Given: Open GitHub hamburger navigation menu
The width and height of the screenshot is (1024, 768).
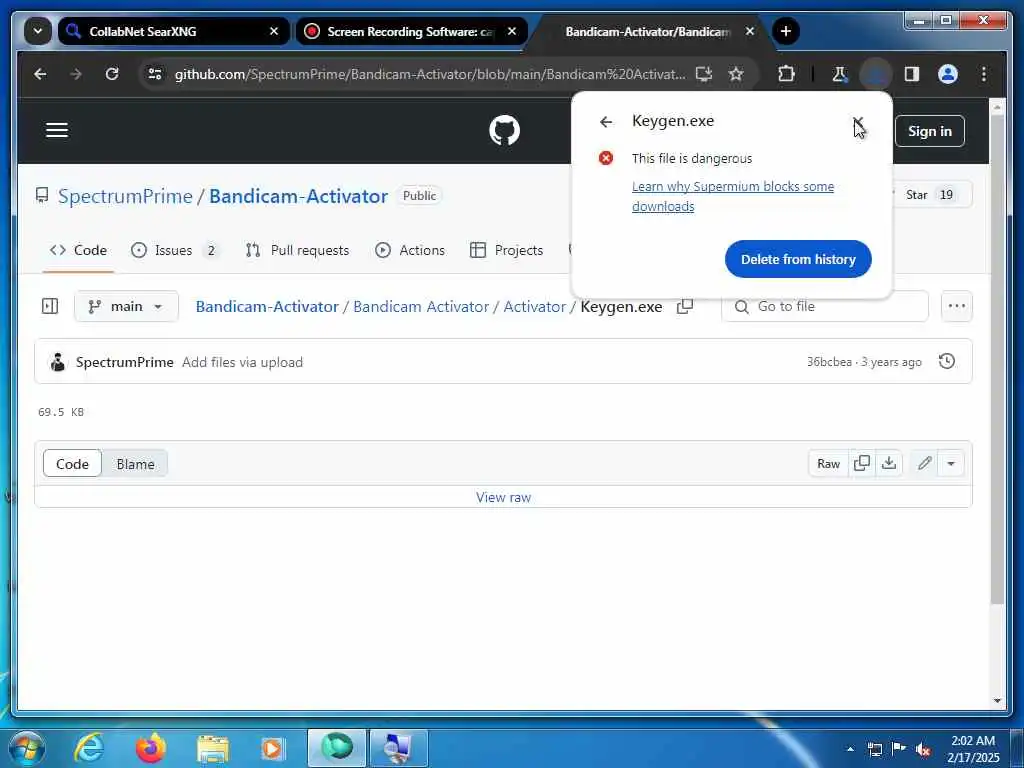Looking at the screenshot, I should coord(57,130).
